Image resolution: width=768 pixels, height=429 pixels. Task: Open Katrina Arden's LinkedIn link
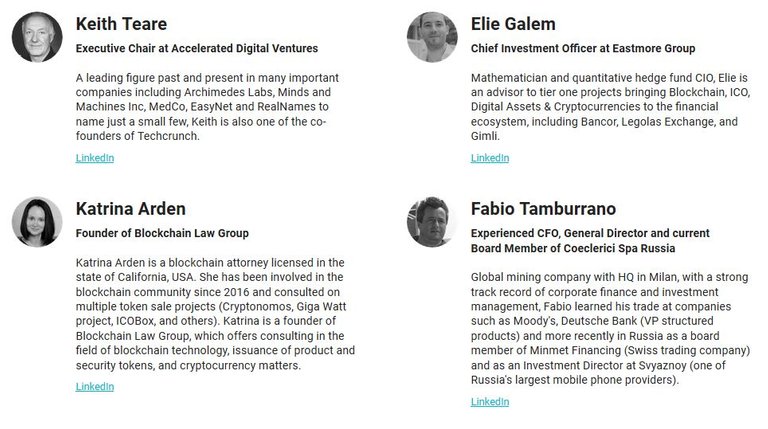pyautogui.click(x=95, y=386)
